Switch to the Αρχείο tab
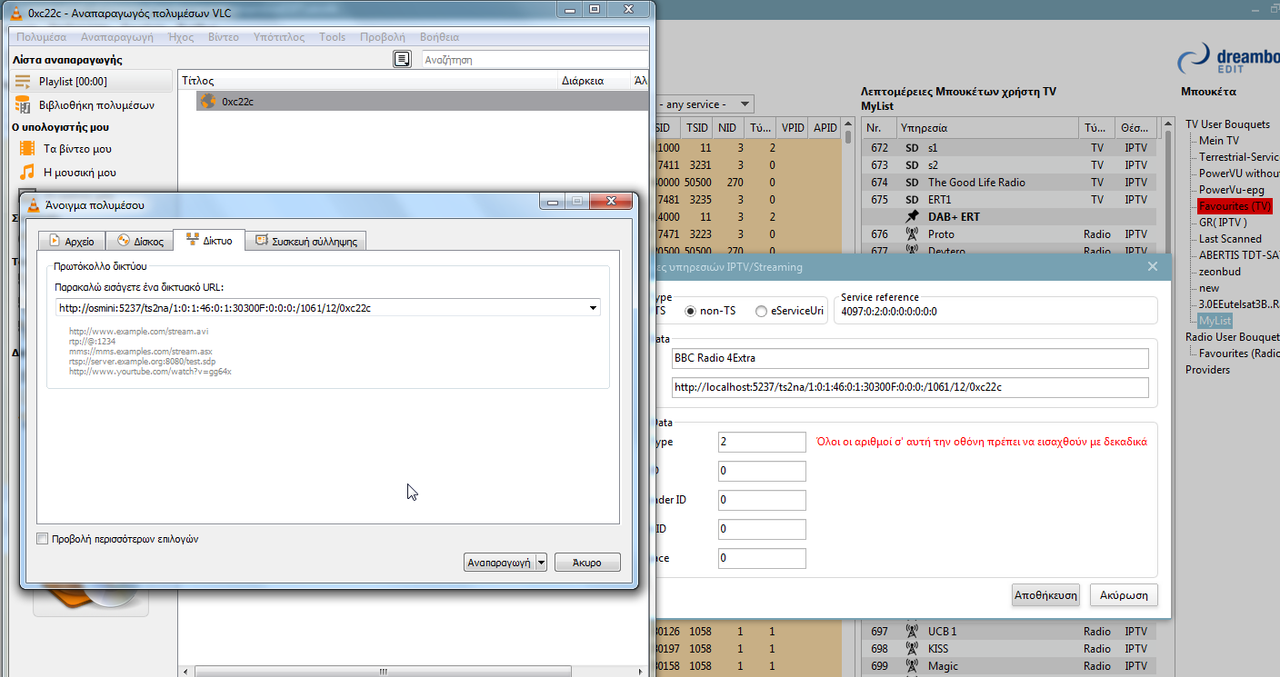Screen dimensions: 1280x677 pos(71,241)
